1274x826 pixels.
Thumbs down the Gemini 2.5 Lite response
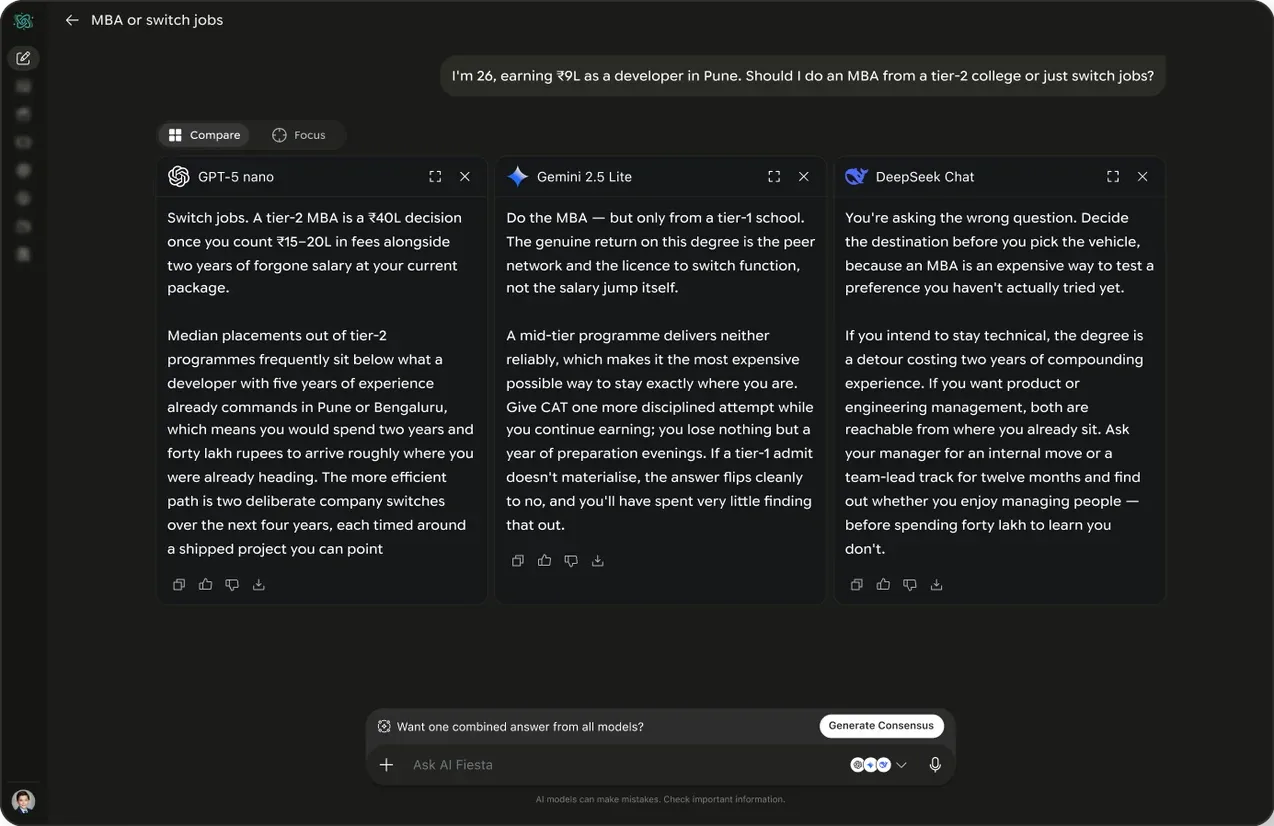[x=571, y=561]
